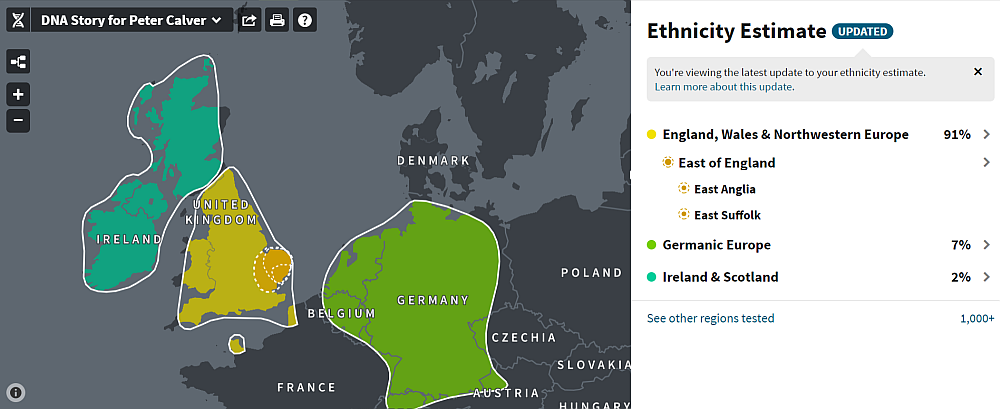Open the share icon in toolbar
Viewport: 1000px width, 409px height.
[x=249, y=20]
